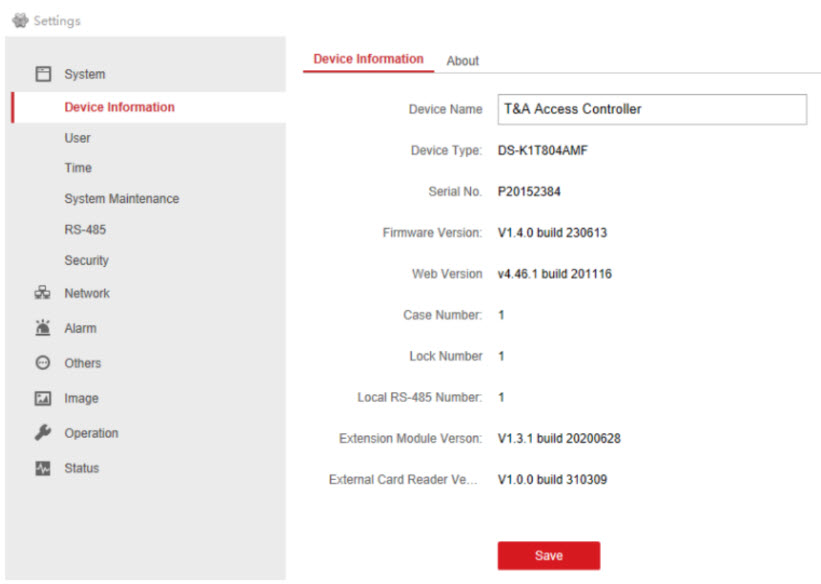
Task: Click the System panel icon in sidebar
Action: (x=43, y=74)
